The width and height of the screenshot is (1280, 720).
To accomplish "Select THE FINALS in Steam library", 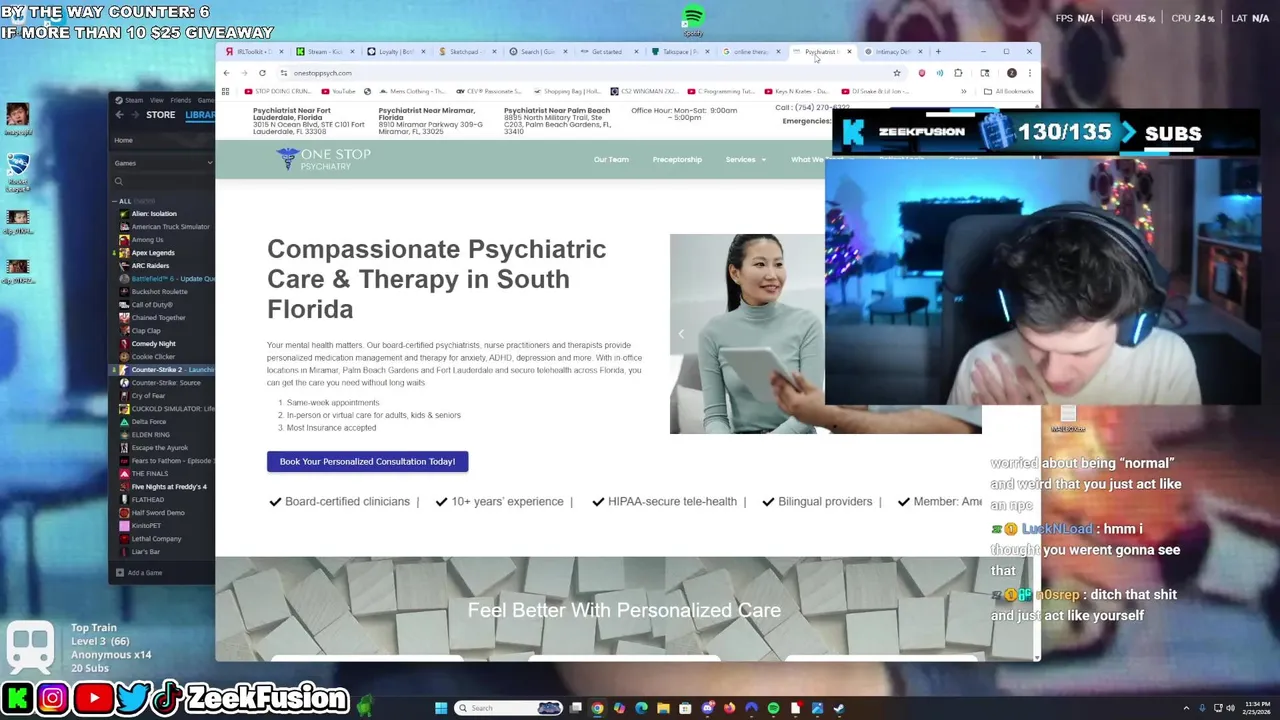I will tap(150, 473).
